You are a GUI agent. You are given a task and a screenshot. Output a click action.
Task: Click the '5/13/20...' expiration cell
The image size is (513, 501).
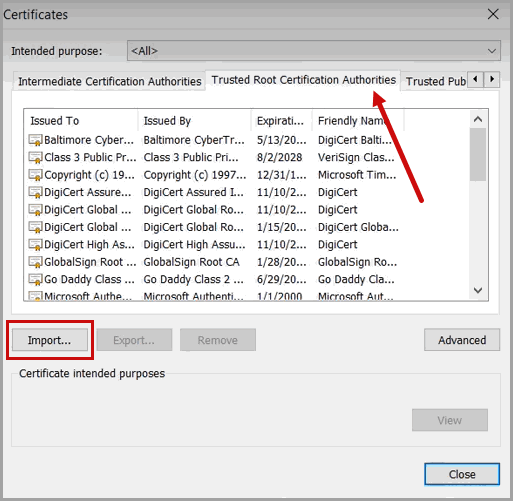pyautogui.click(x=282, y=140)
